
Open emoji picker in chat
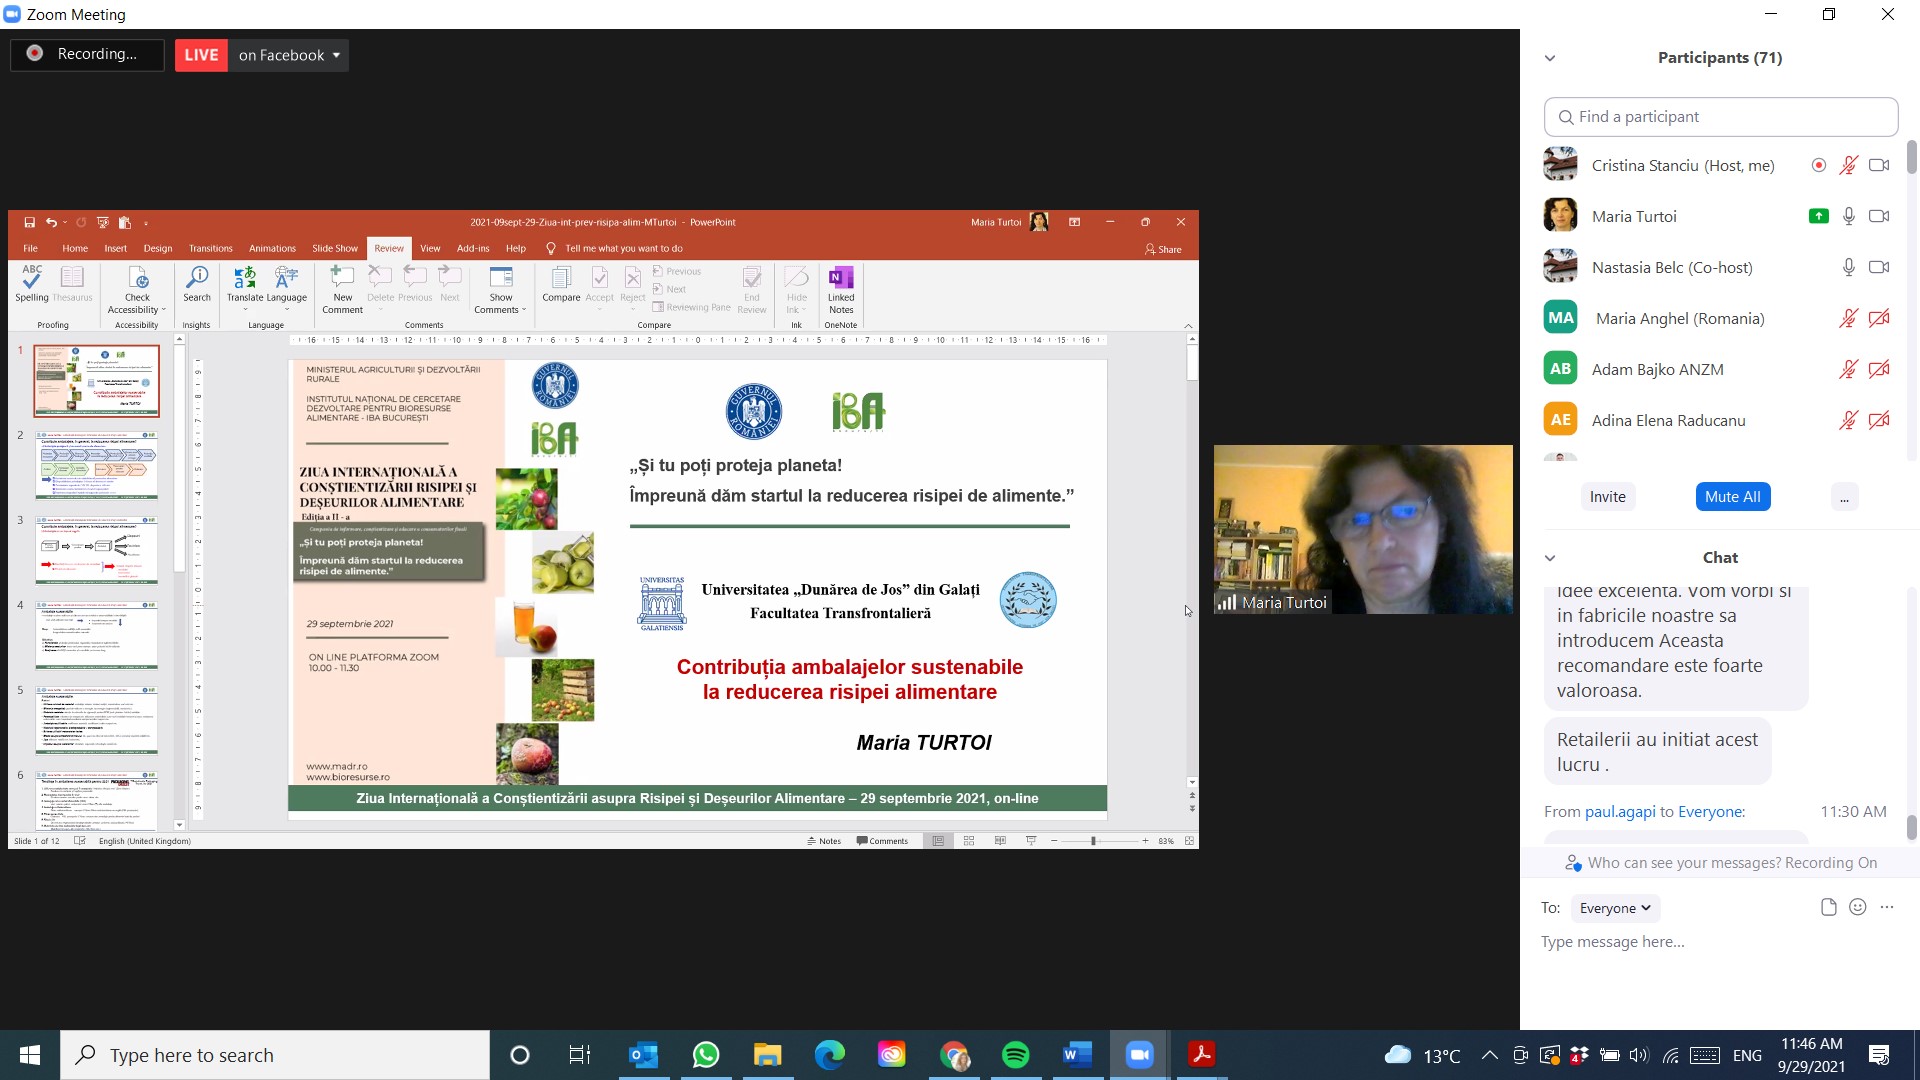coord(1857,907)
